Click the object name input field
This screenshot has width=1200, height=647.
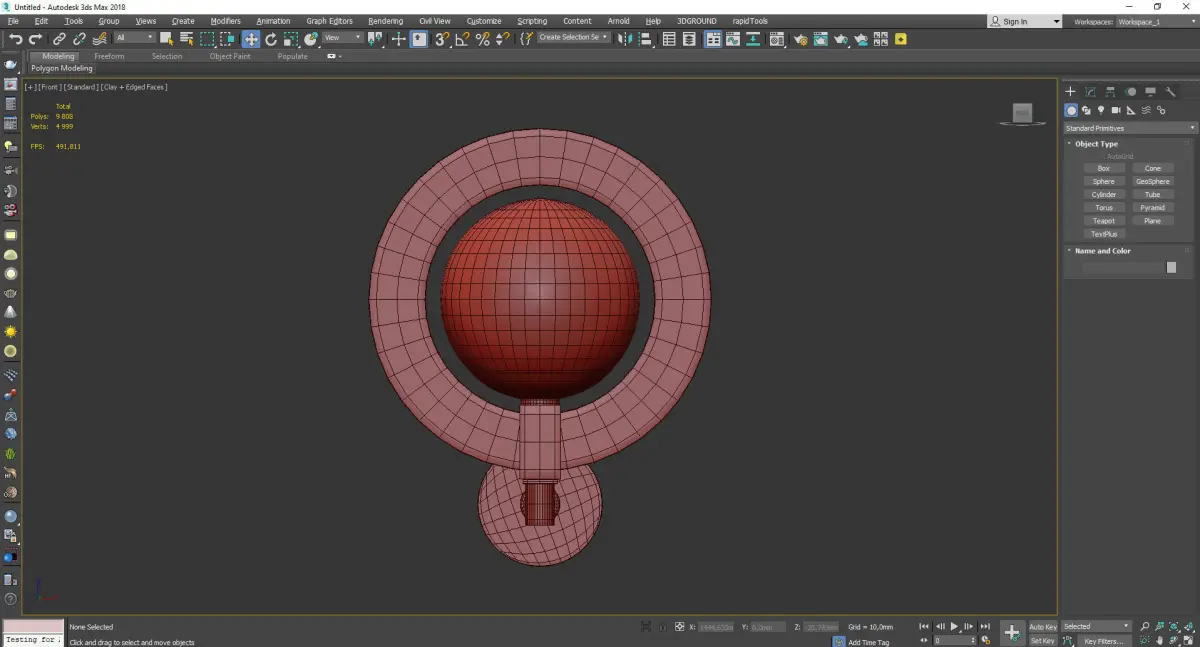coord(1122,268)
